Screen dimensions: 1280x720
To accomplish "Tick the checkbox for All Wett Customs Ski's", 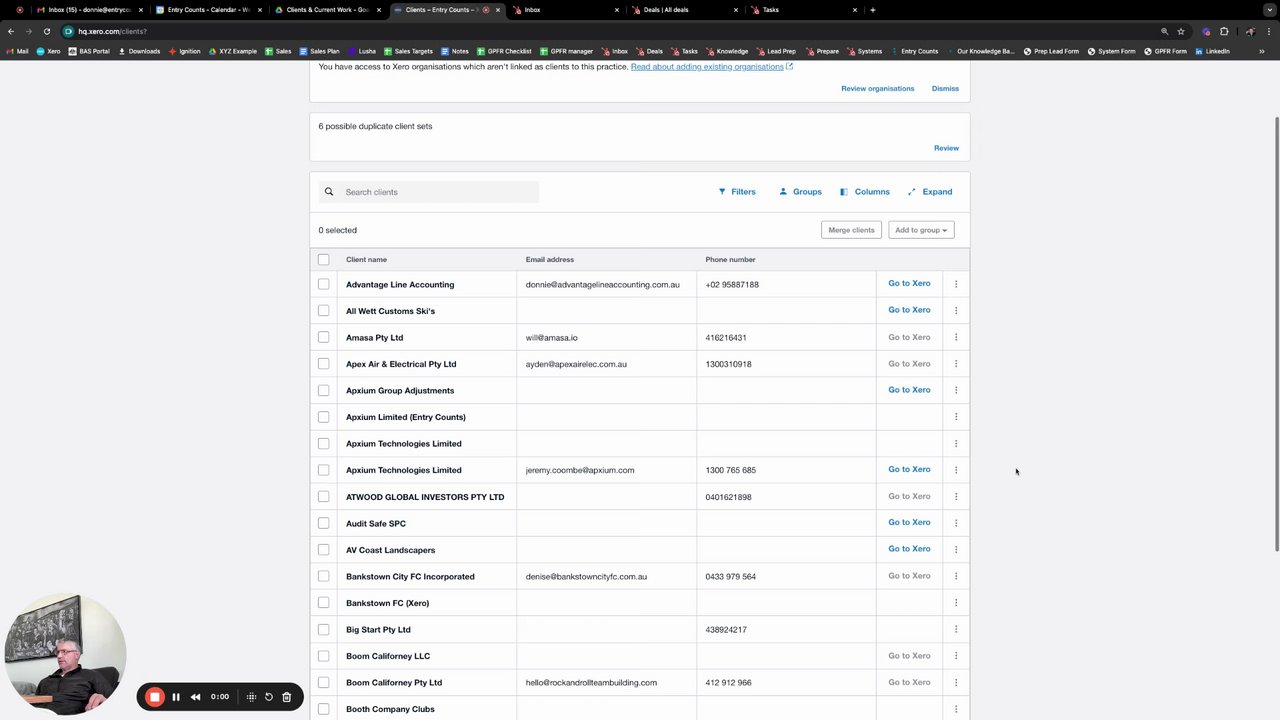I will [x=323, y=311].
